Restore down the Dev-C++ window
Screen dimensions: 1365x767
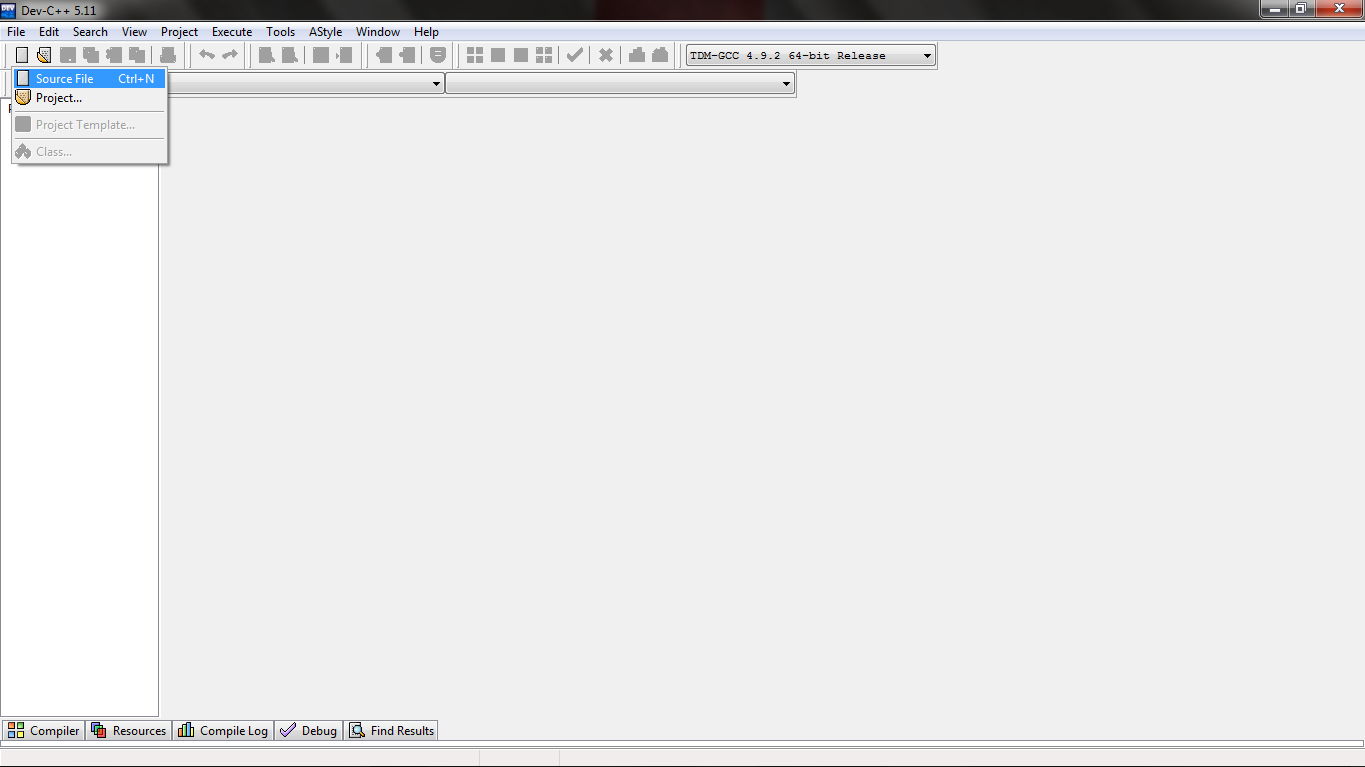[x=1300, y=9]
